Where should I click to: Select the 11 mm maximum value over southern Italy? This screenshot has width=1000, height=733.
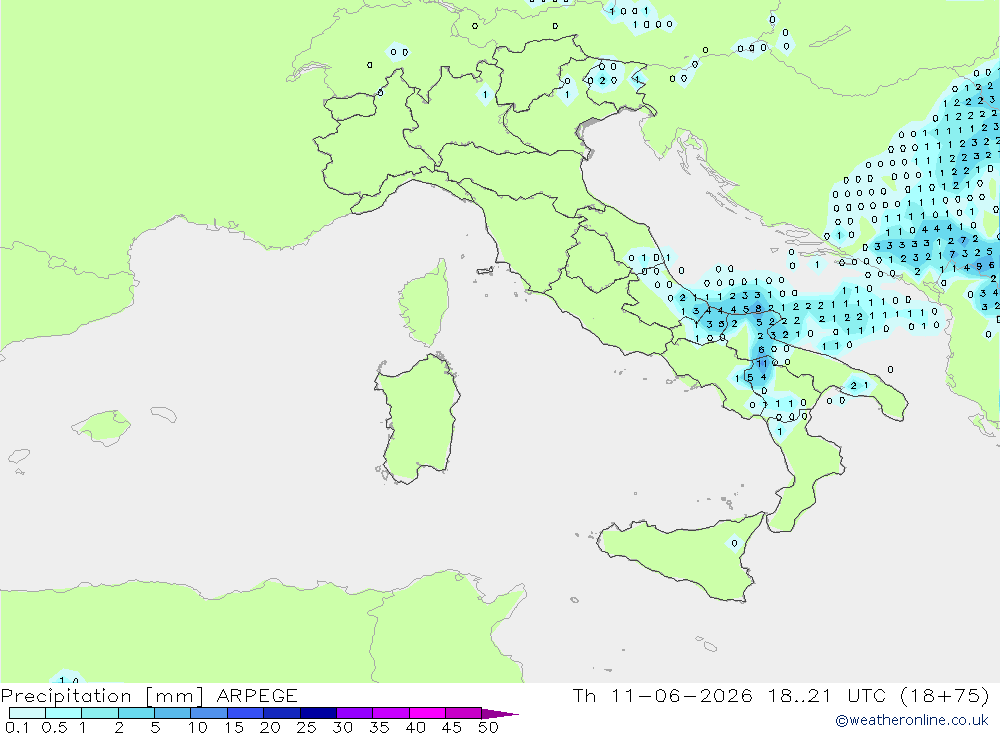[762, 364]
